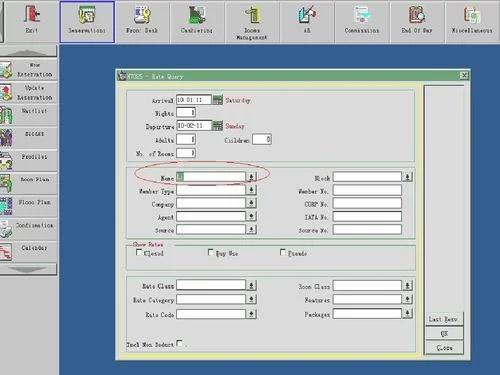Screen dimensions: 500x375
Task: Focus the Children count field
Action: click(262, 139)
